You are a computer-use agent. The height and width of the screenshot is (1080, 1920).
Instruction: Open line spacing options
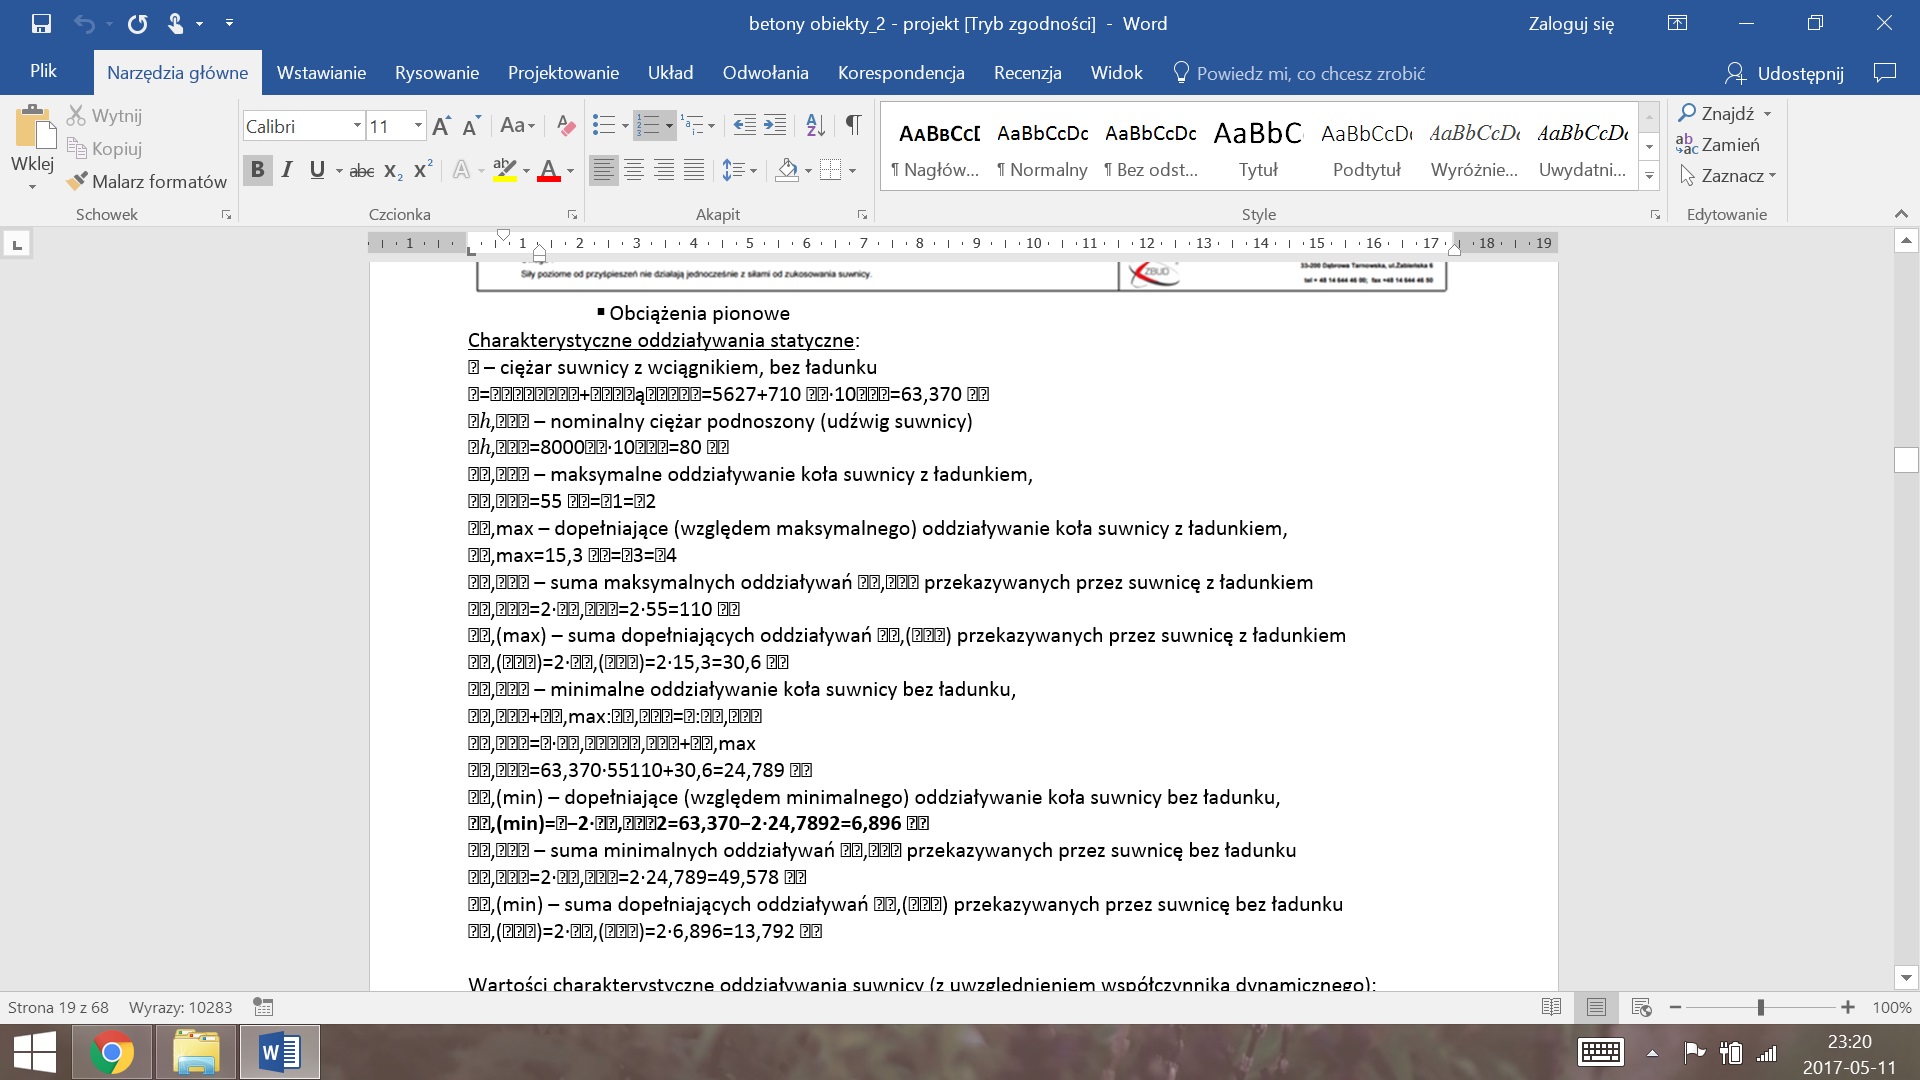point(739,171)
